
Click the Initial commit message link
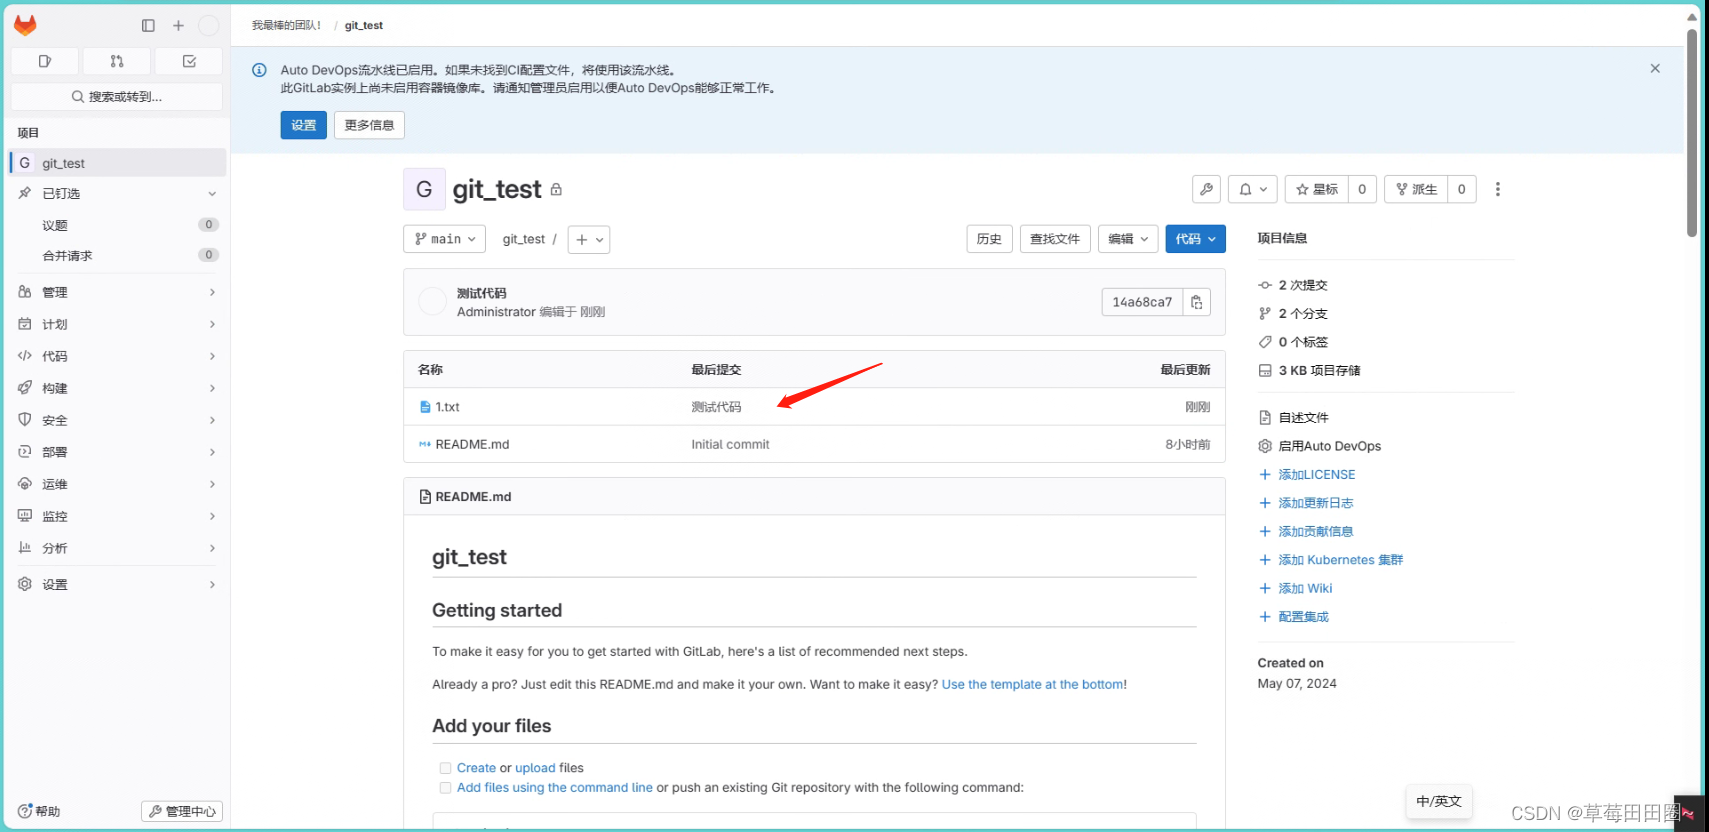(x=730, y=444)
